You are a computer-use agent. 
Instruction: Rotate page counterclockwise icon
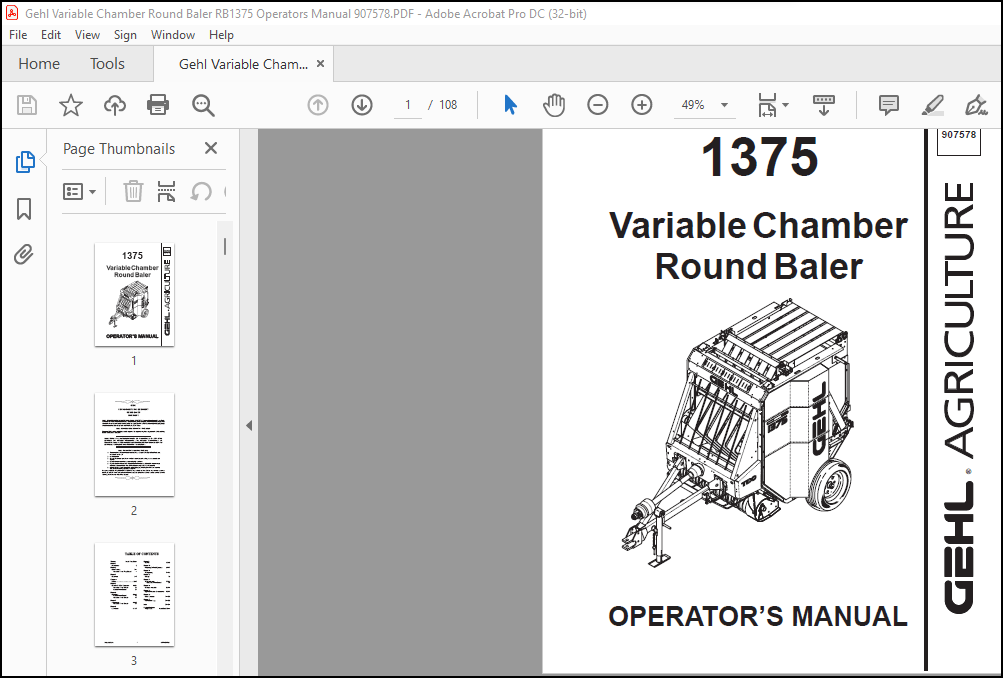point(201,191)
